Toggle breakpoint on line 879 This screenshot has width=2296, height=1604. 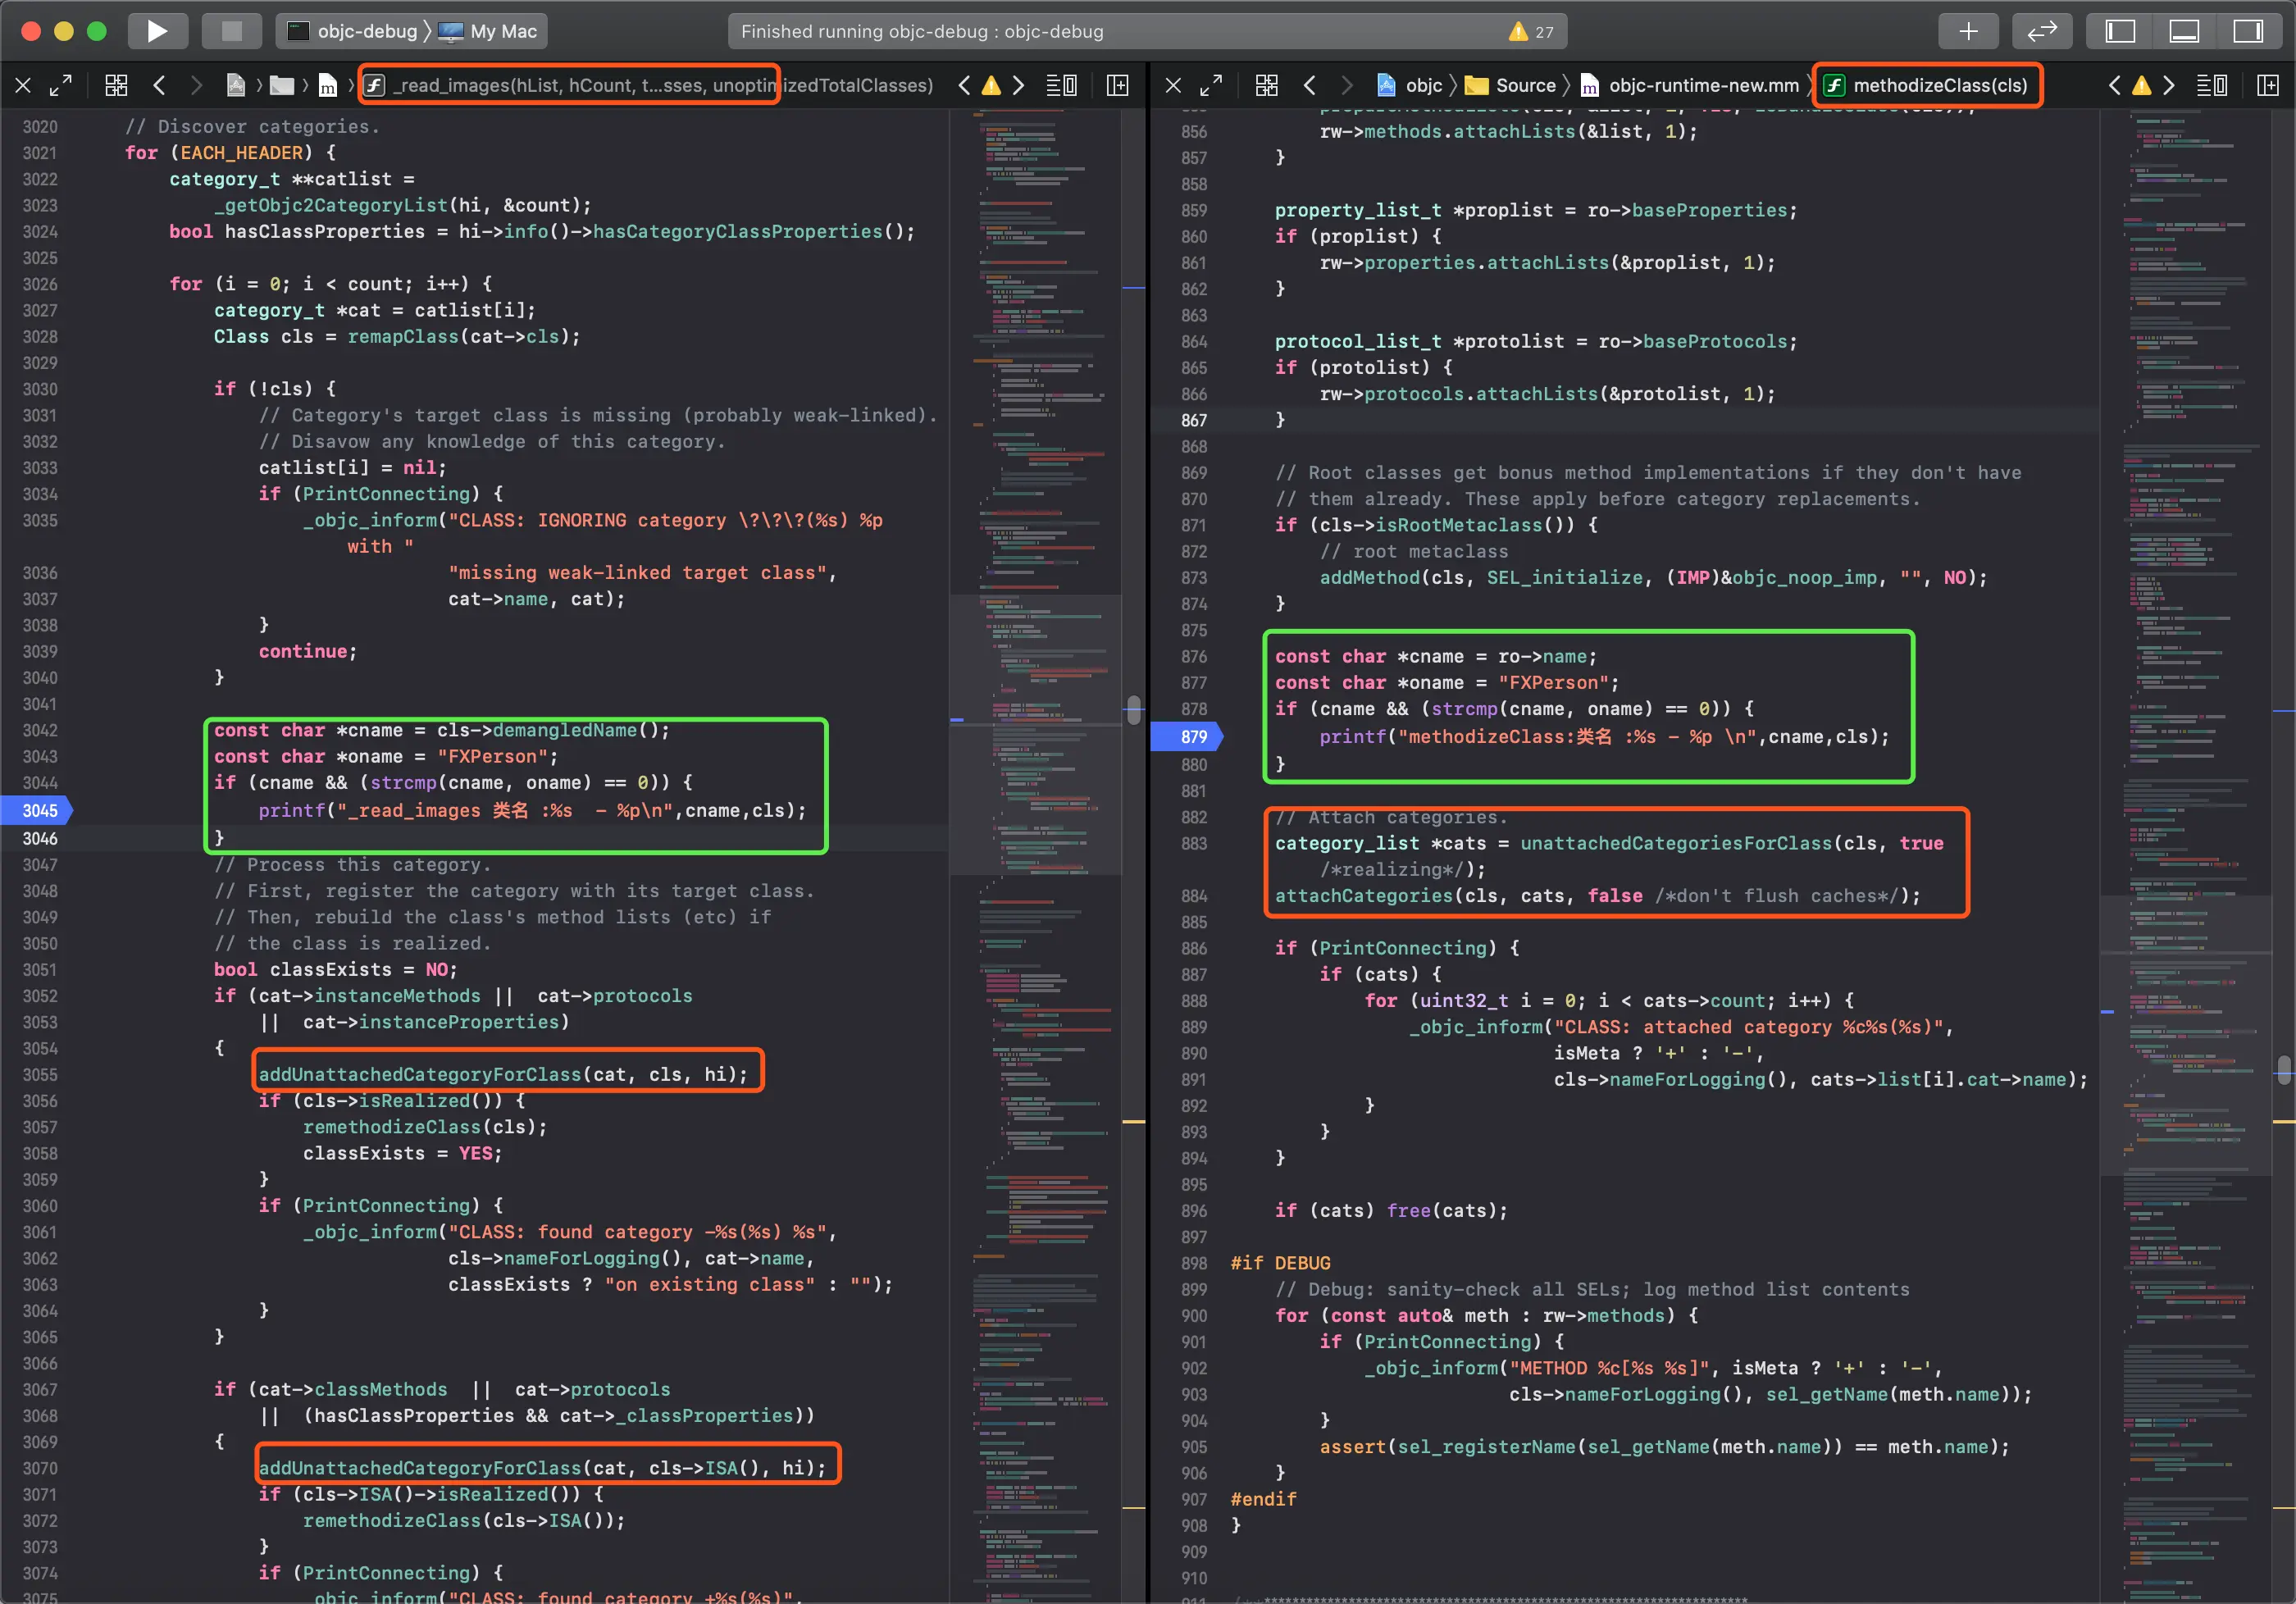click(1188, 737)
